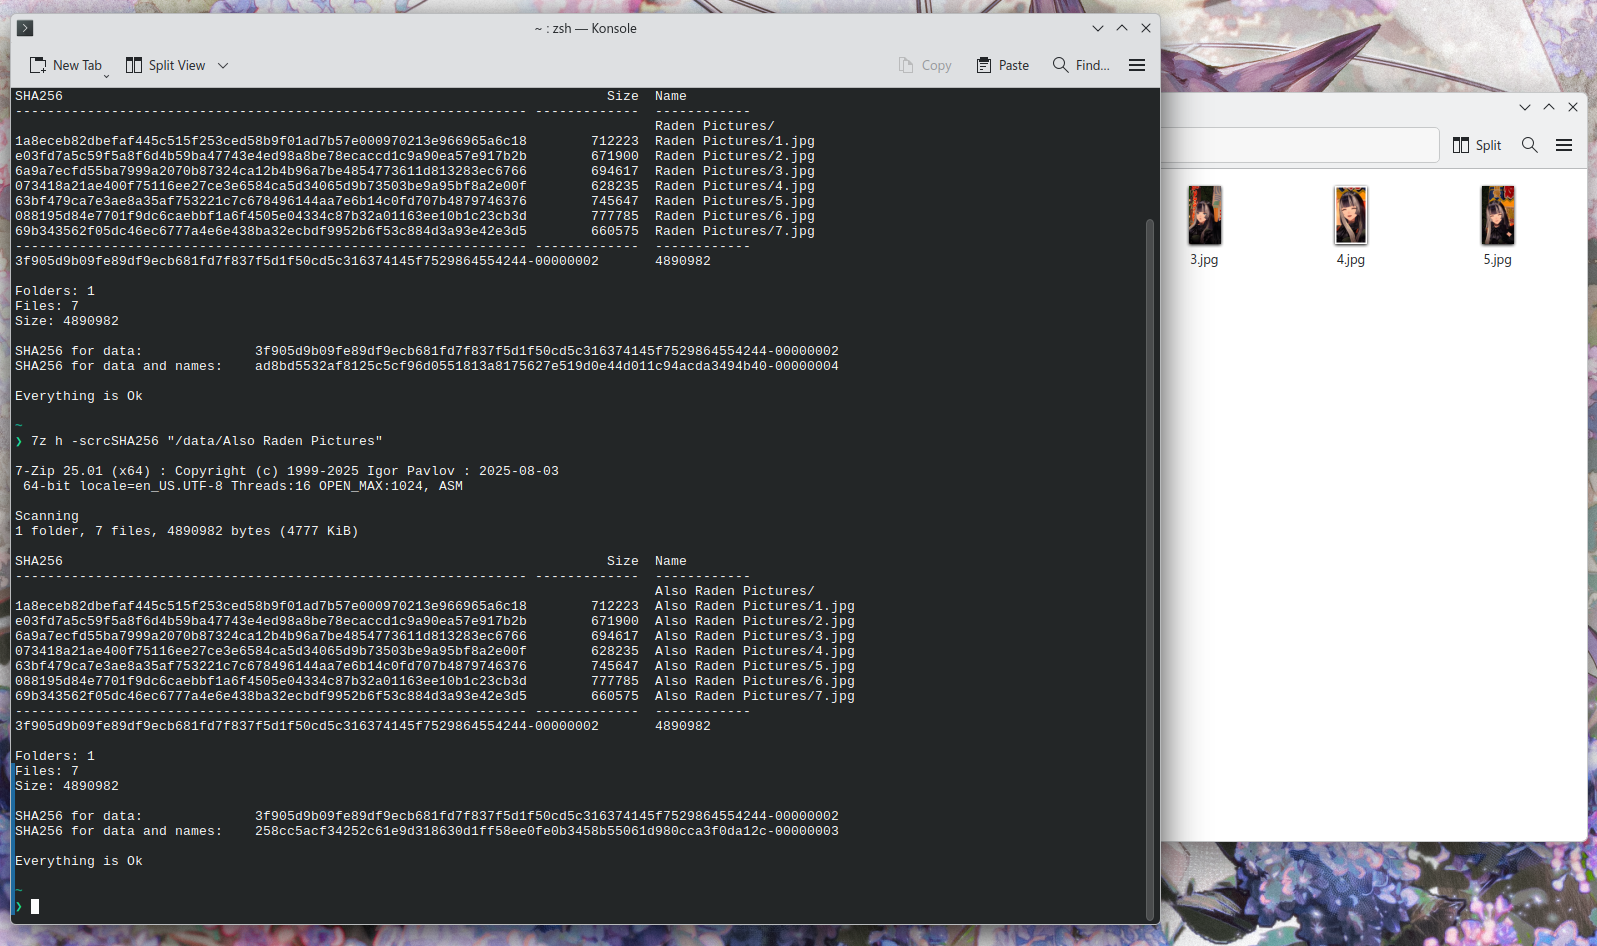Click the Split View button in Konsole

click(x=165, y=65)
